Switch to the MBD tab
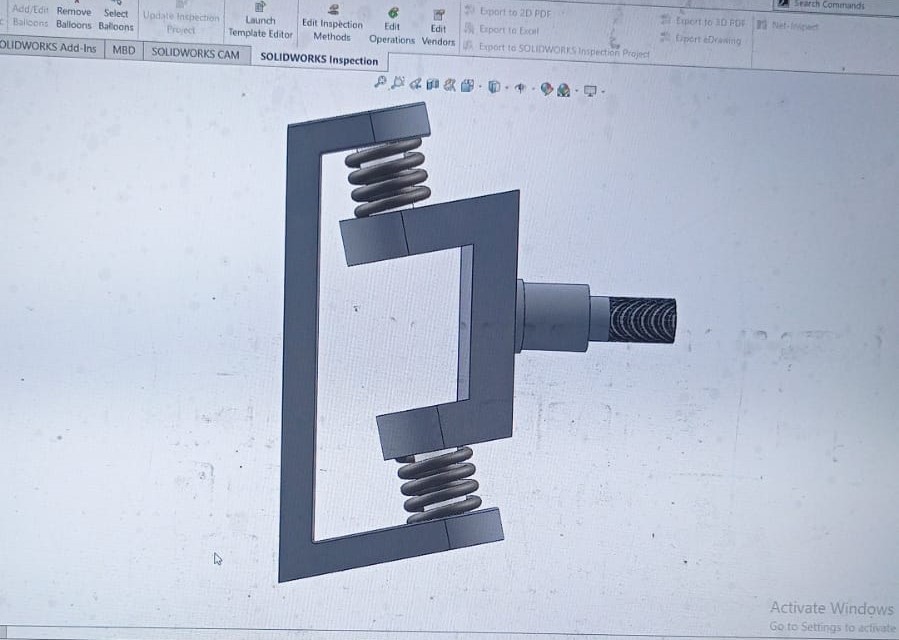899x640 pixels. pos(124,49)
